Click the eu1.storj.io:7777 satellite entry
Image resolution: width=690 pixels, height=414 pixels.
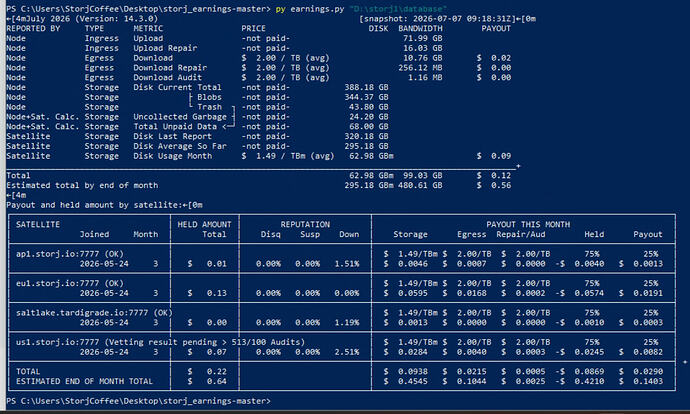(x=70, y=283)
